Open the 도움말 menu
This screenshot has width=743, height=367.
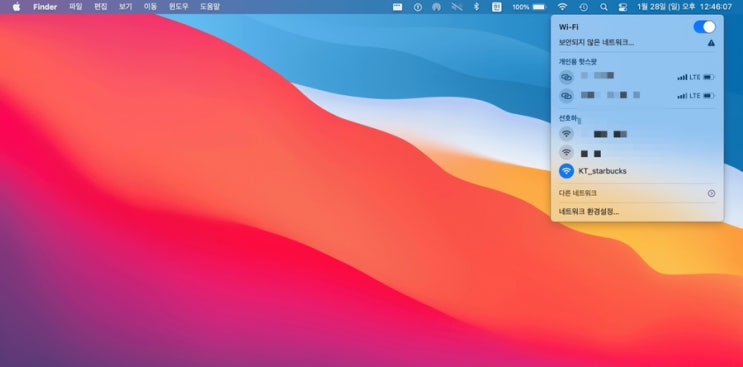click(210, 7)
